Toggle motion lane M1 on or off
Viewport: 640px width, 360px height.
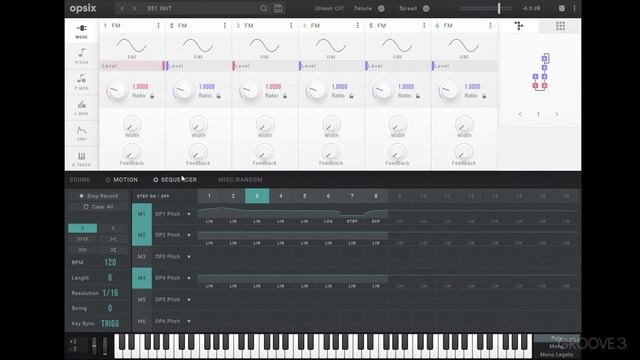[142, 214]
